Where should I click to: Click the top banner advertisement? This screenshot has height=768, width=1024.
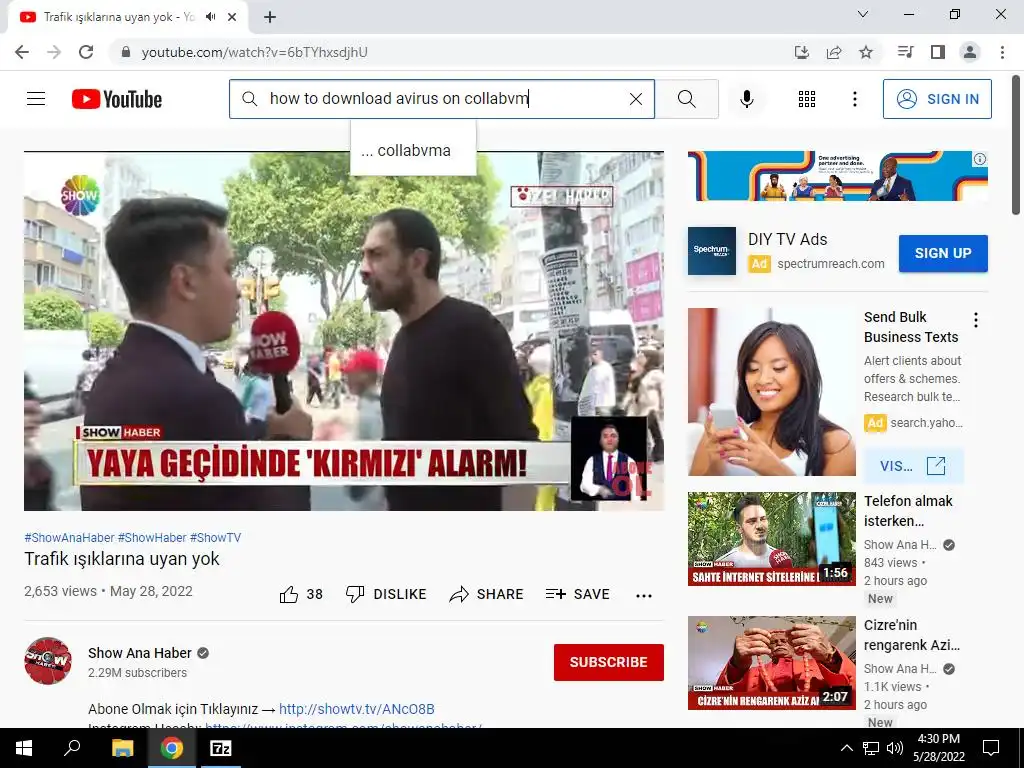click(837, 176)
